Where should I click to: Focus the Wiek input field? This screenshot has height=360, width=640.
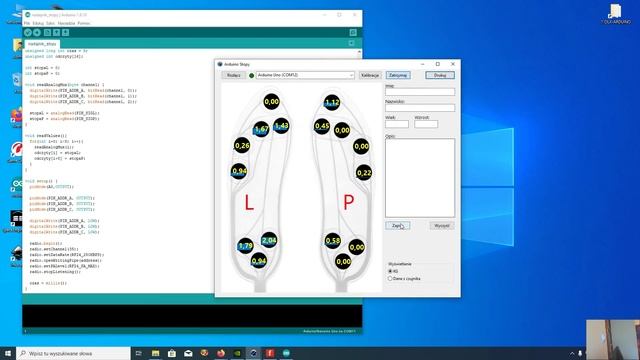coord(397,124)
